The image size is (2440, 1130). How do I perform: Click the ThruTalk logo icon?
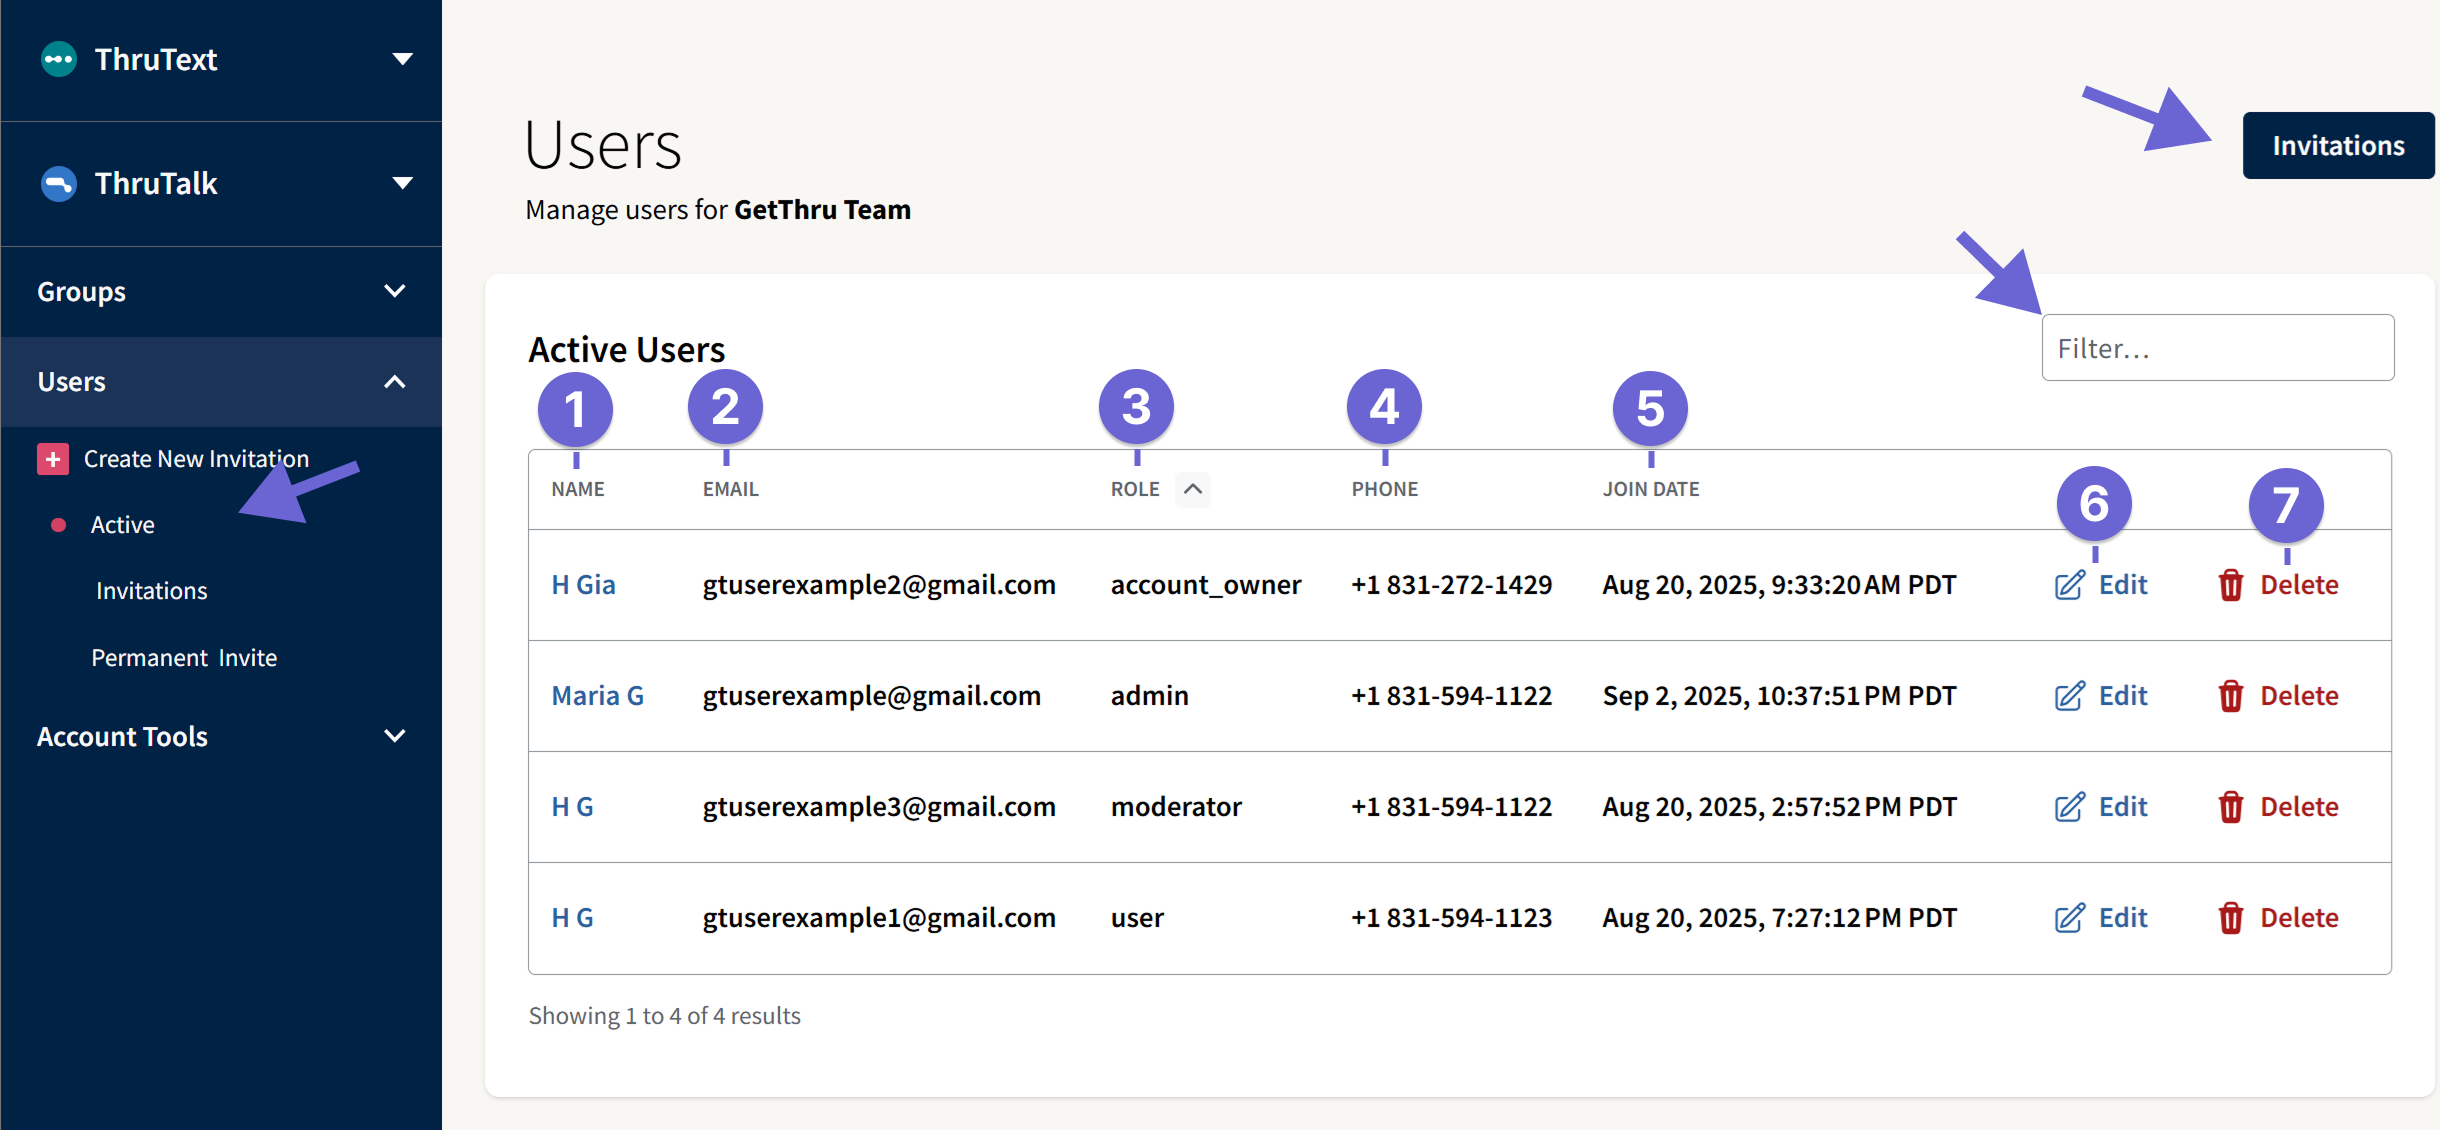click(57, 183)
